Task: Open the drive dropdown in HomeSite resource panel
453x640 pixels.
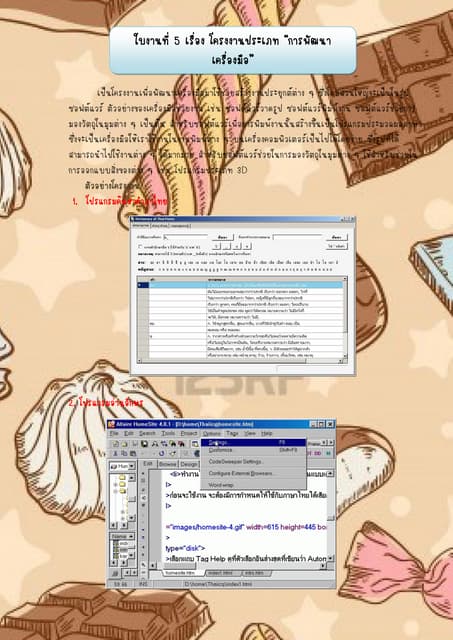Action: 131,466
